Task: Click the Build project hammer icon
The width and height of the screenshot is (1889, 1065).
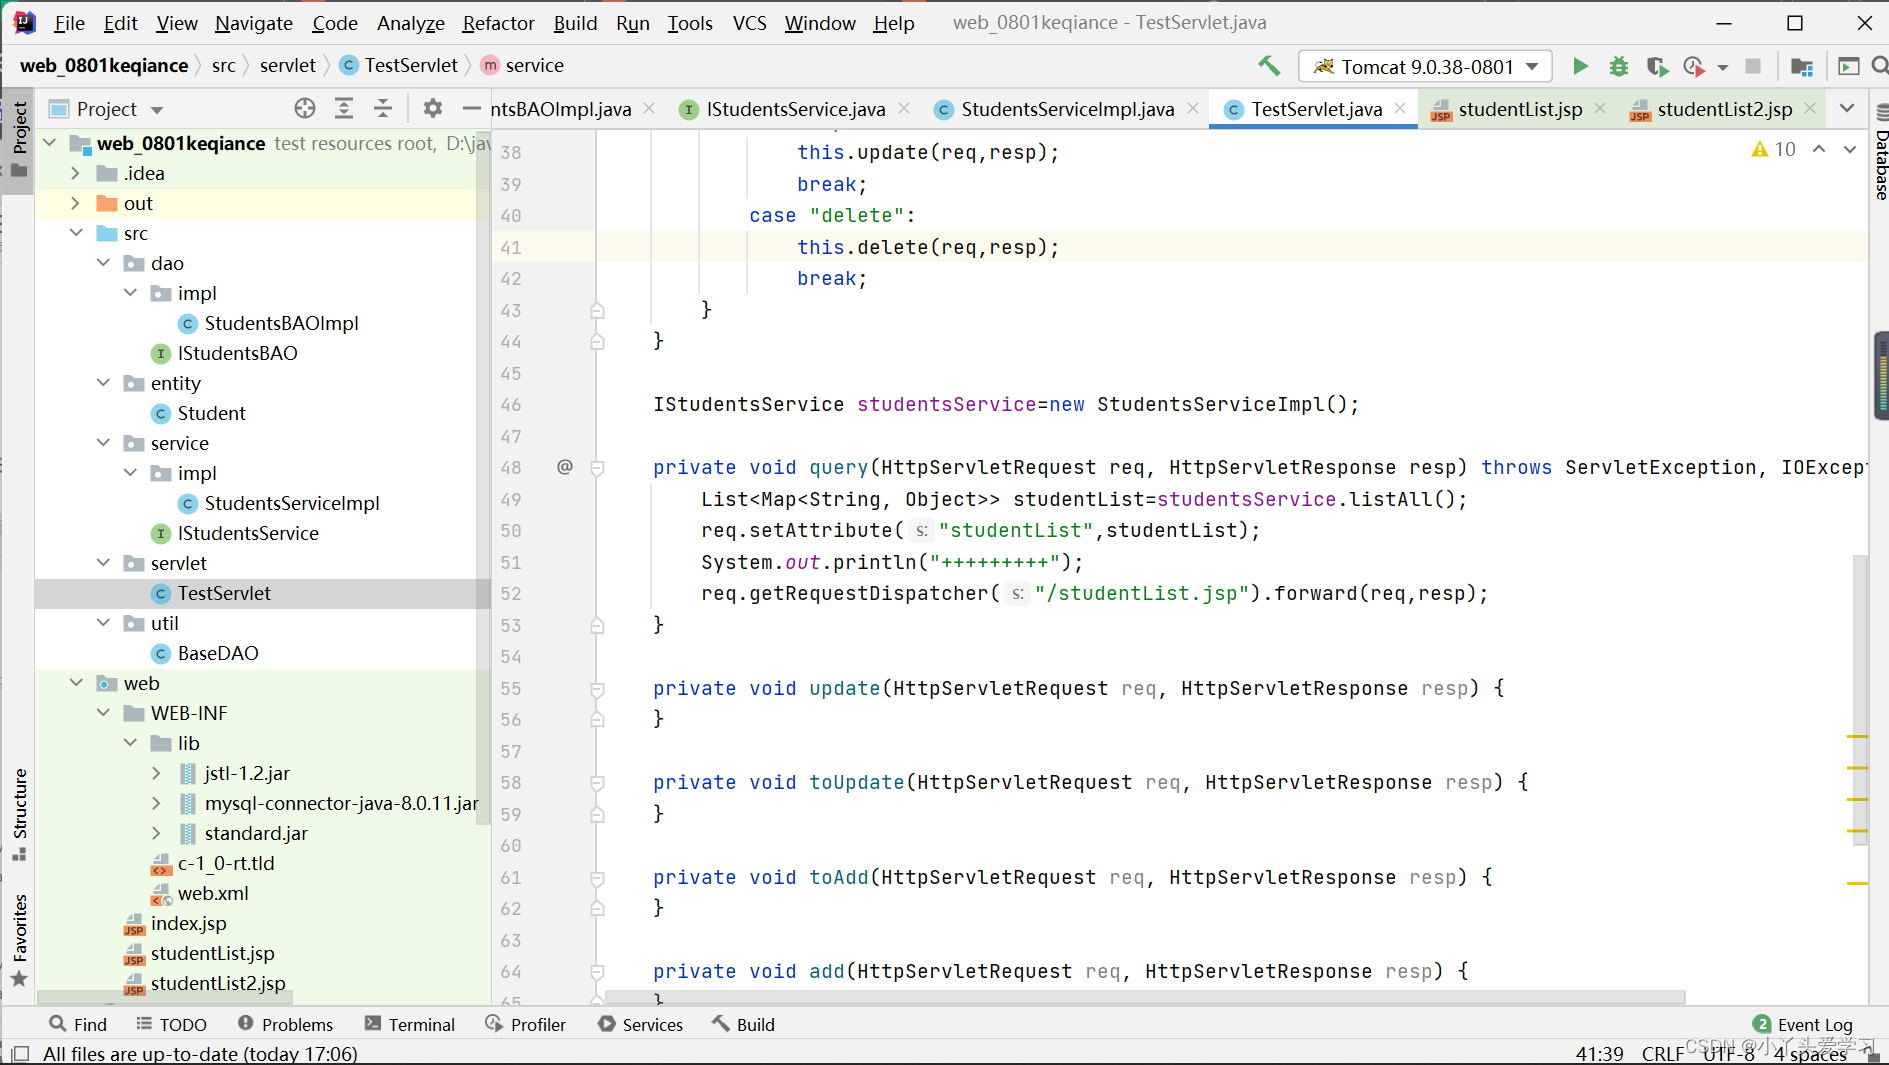Action: [x=1269, y=66]
